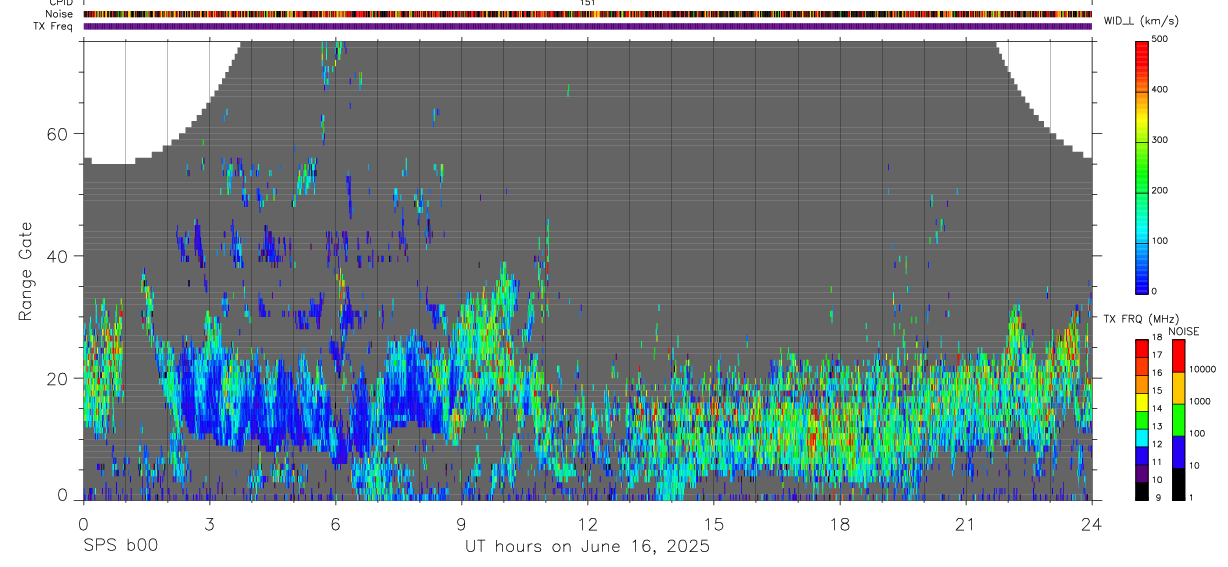The width and height of the screenshot is (1228, 567).
Task: Click the 'Range Gate' vertical axis title
Action: pyautogui.click(x=24, y=272)
